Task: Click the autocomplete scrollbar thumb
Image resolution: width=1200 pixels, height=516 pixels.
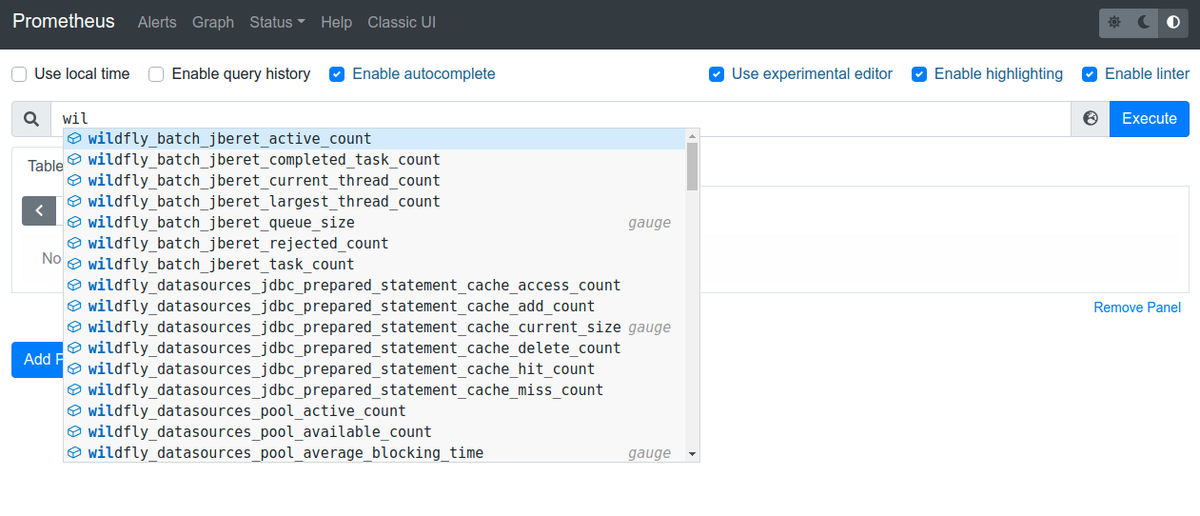Action: (692, 167)
